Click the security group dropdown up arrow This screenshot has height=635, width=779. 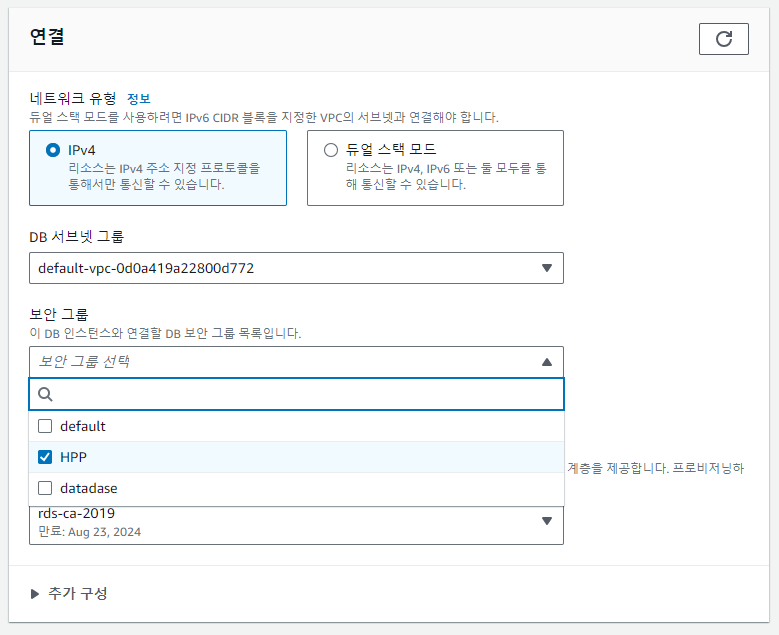(547, 362)
